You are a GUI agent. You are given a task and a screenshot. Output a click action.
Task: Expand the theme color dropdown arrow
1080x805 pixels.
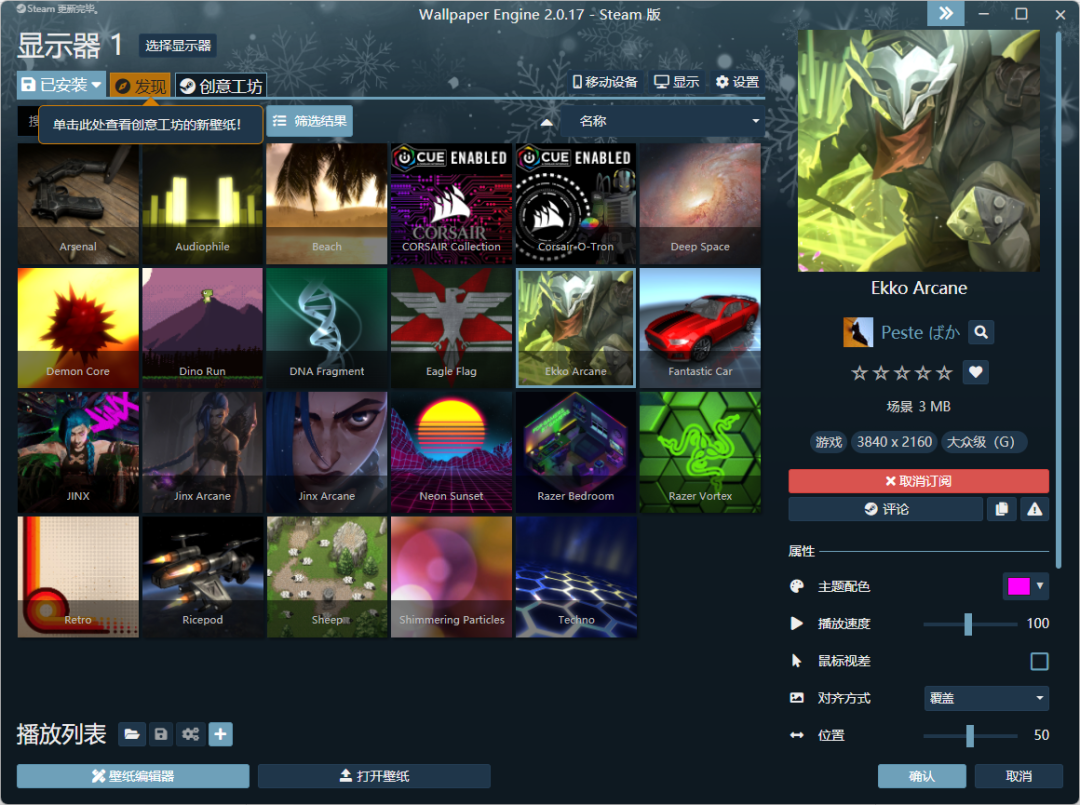coord(1040,586)
